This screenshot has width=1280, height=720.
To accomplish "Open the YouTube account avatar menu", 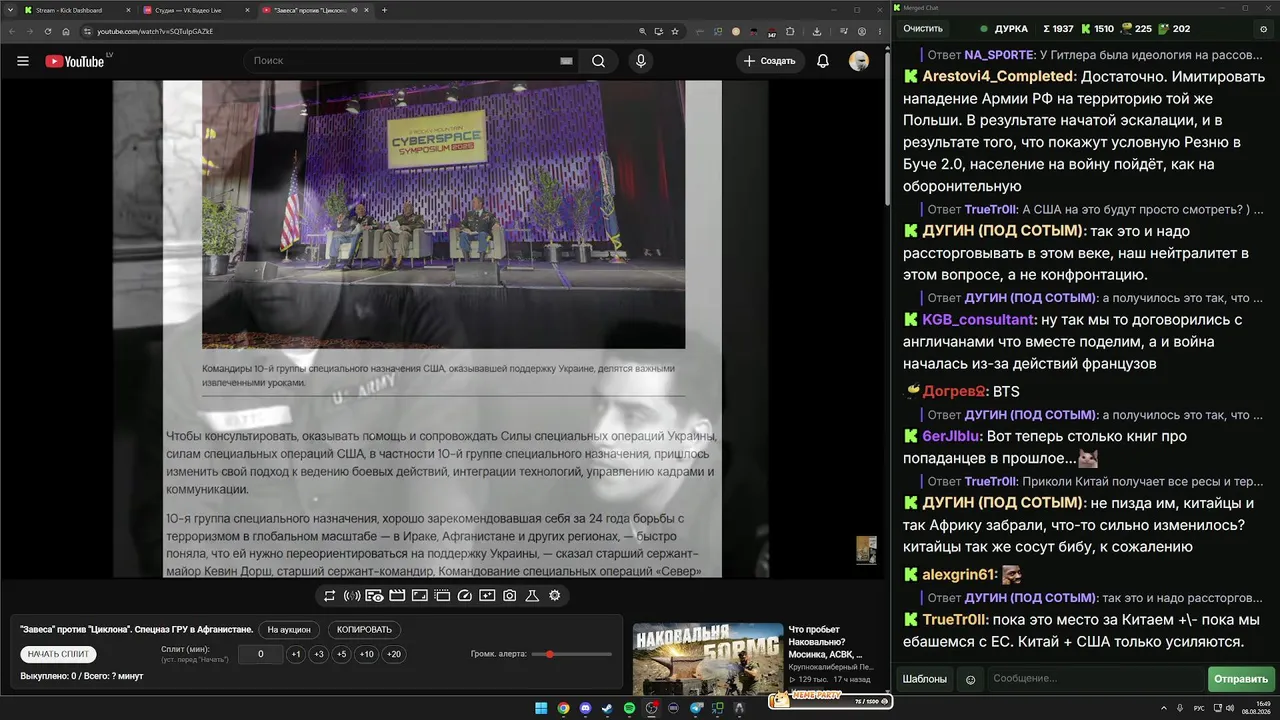I will pyautogui.click(x=859, y=61).
